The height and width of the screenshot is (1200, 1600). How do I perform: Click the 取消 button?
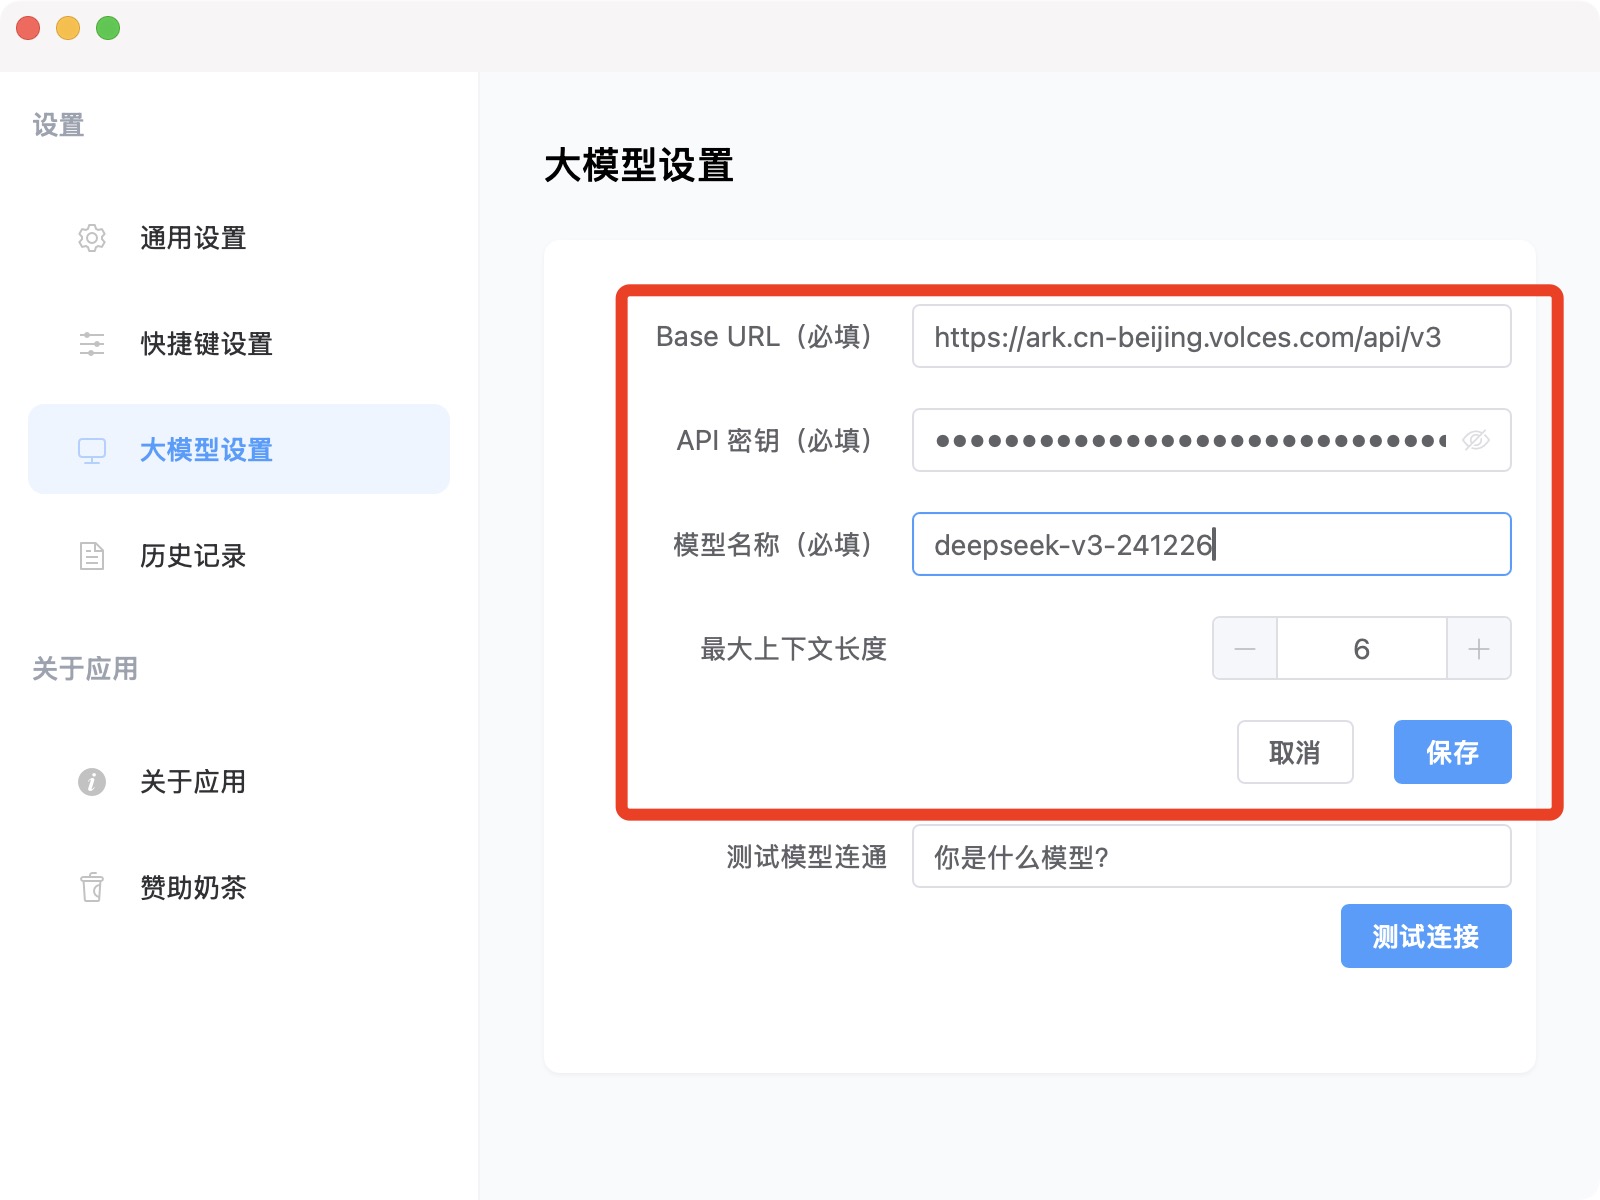click(1295, 752)
